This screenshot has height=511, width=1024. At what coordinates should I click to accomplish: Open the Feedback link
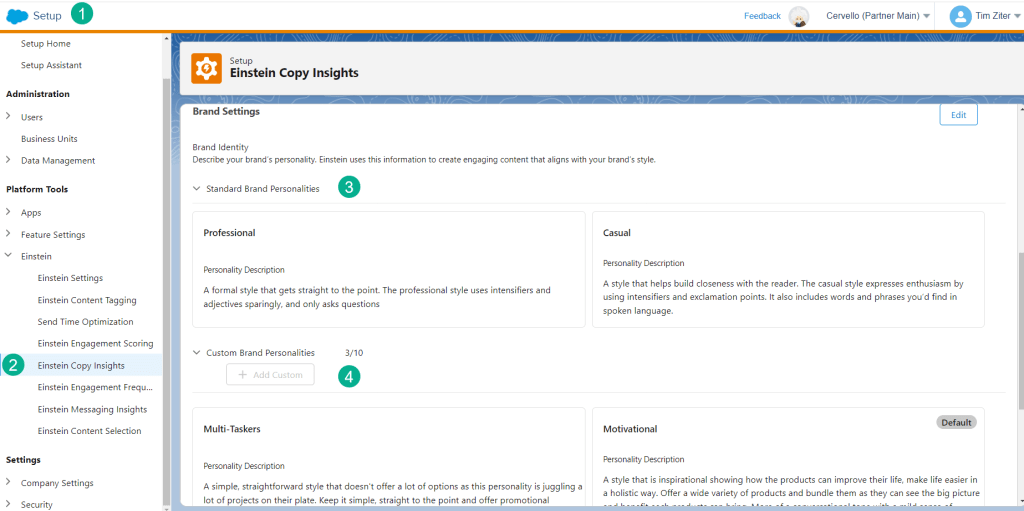point(762,16)
